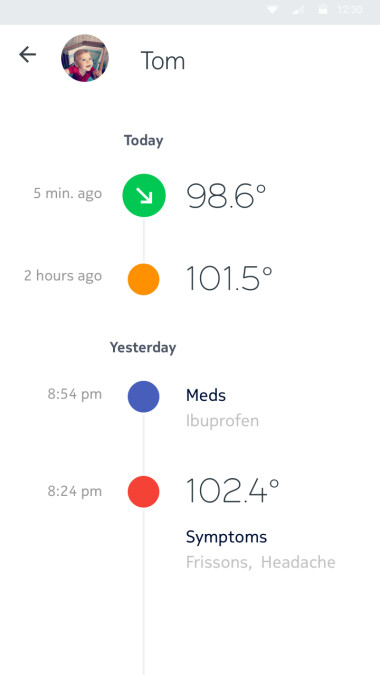The width and height of the screenshot is (380, 675).
Task: Open the 98.6° temperature reading
Action: point(226,196)
